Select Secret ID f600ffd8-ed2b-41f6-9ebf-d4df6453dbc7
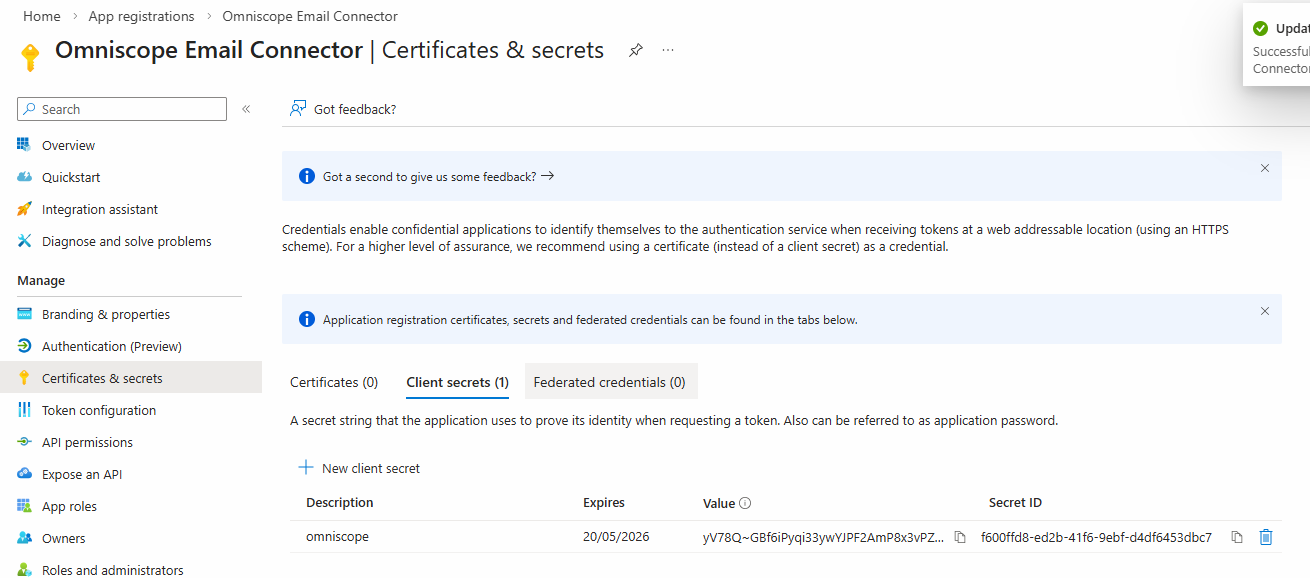Image resolution: width=1310 pixels, height=578 pixels. coord(1096,537)
